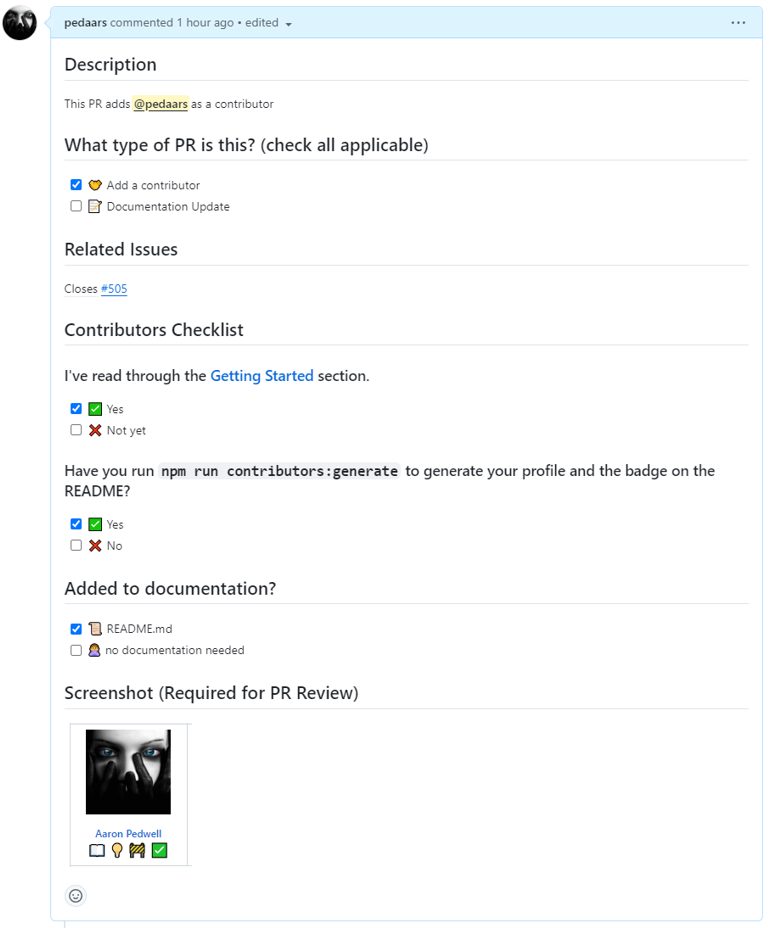778x928 pixels.
Task: Click the construction barrier emoji badge
Action: (x=137, y=850)
